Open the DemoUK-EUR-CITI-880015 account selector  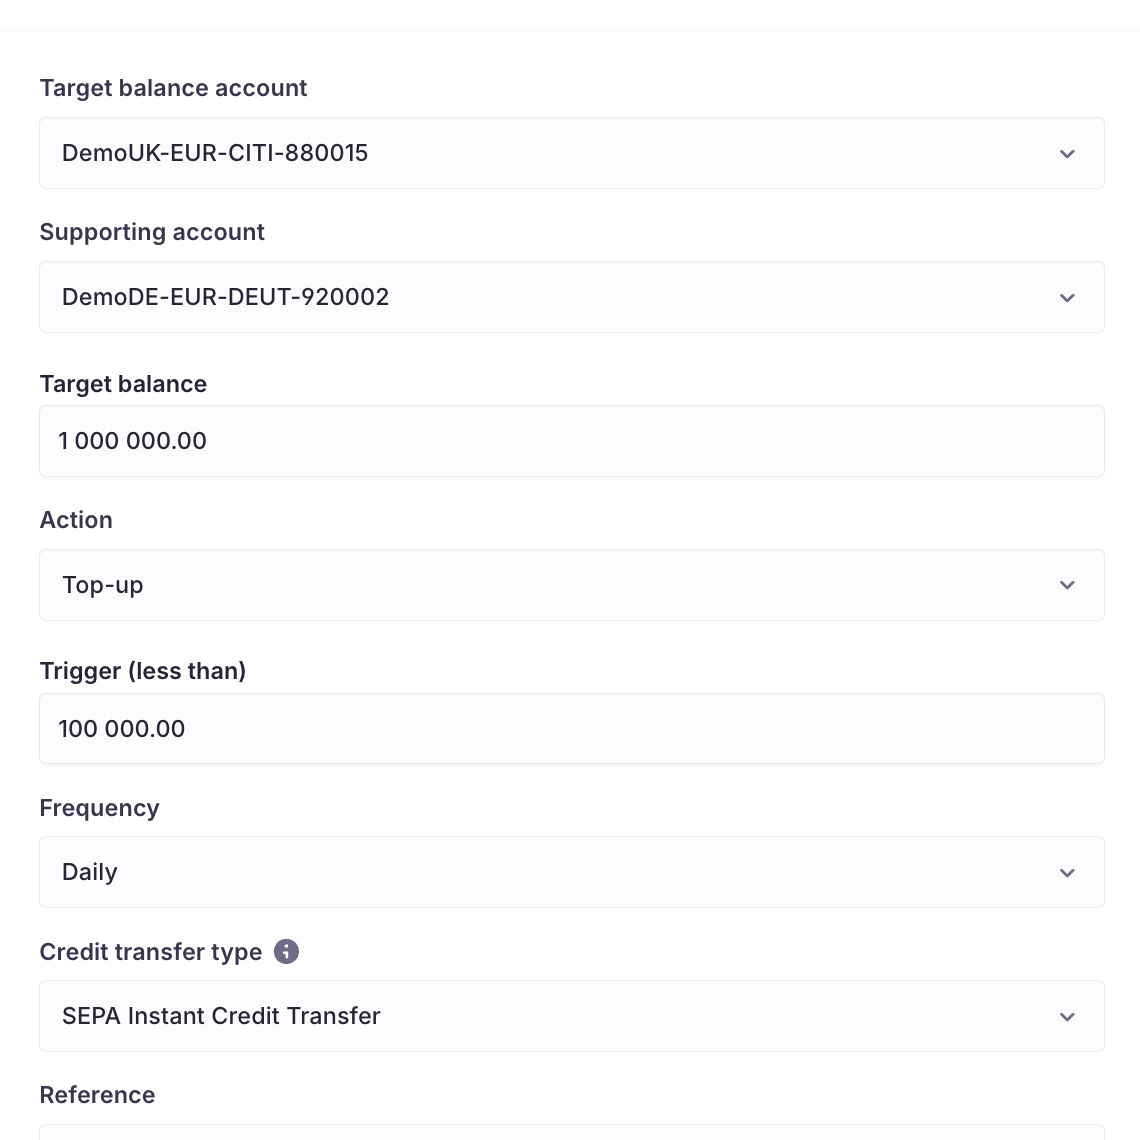click(x=571, y=153)
